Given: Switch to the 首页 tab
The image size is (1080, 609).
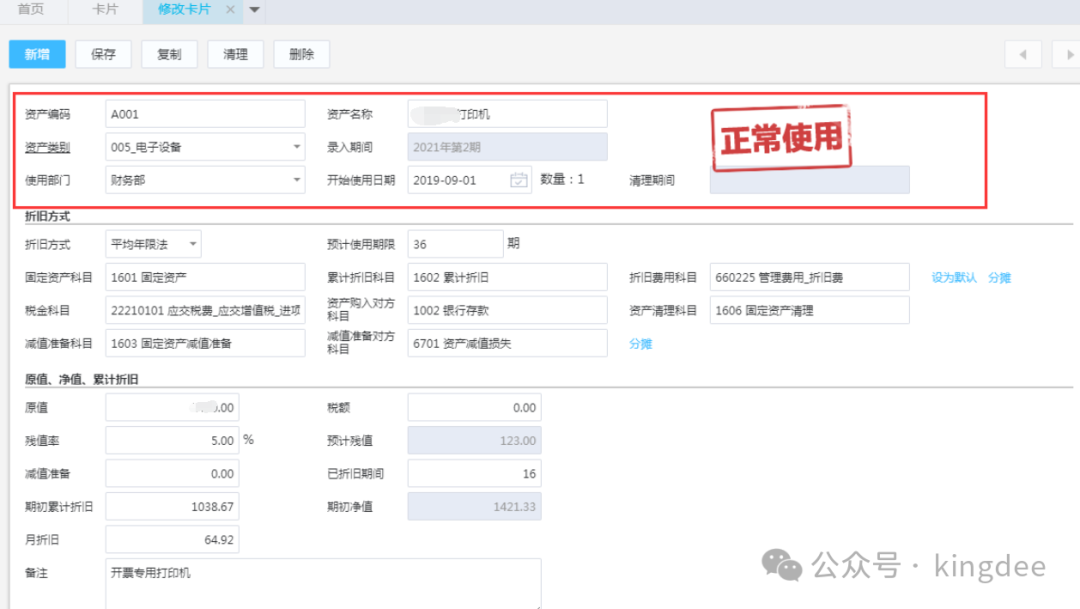Looking at the screenshot, I should [31, 10].
